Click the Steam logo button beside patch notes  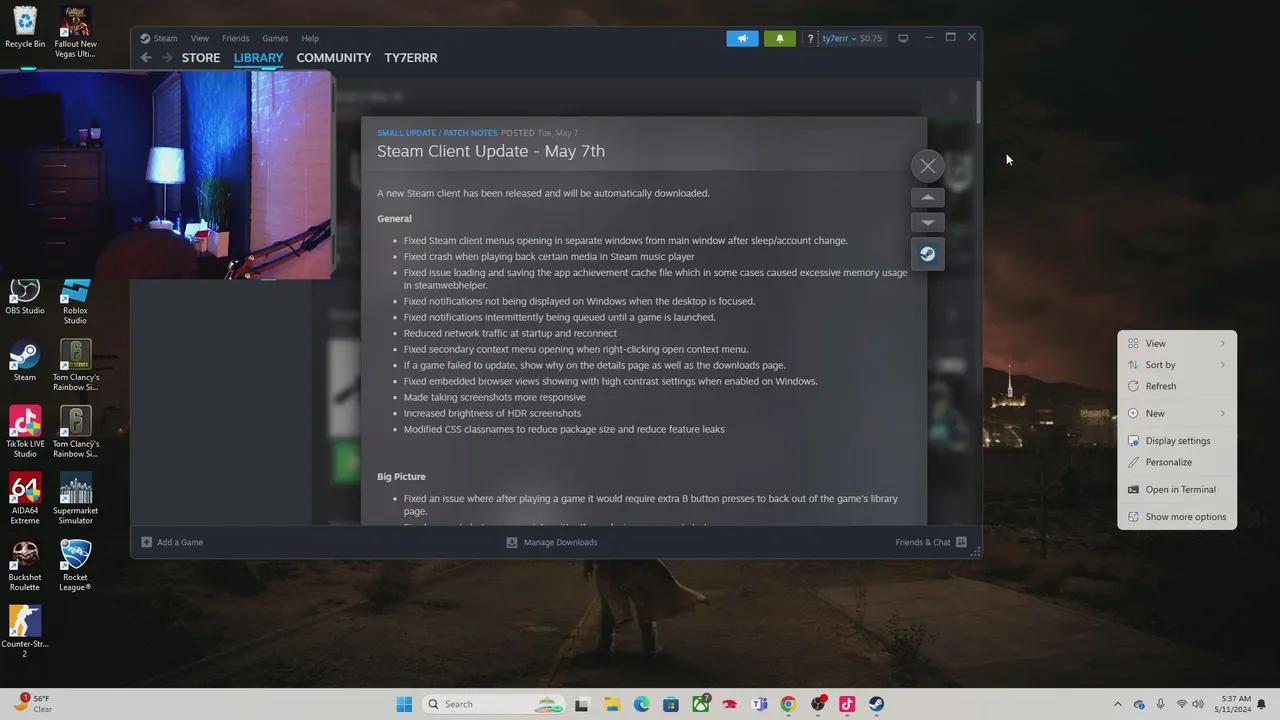tap(928, 254)
